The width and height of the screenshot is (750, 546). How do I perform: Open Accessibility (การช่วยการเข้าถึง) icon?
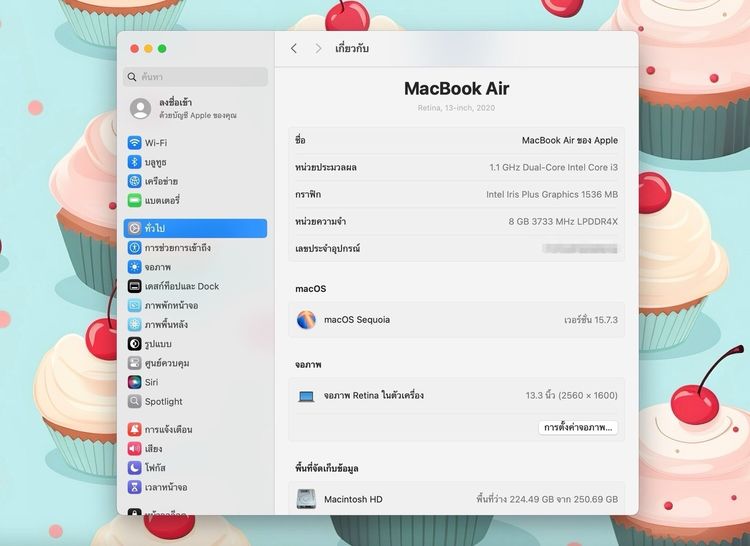point(134,248)
